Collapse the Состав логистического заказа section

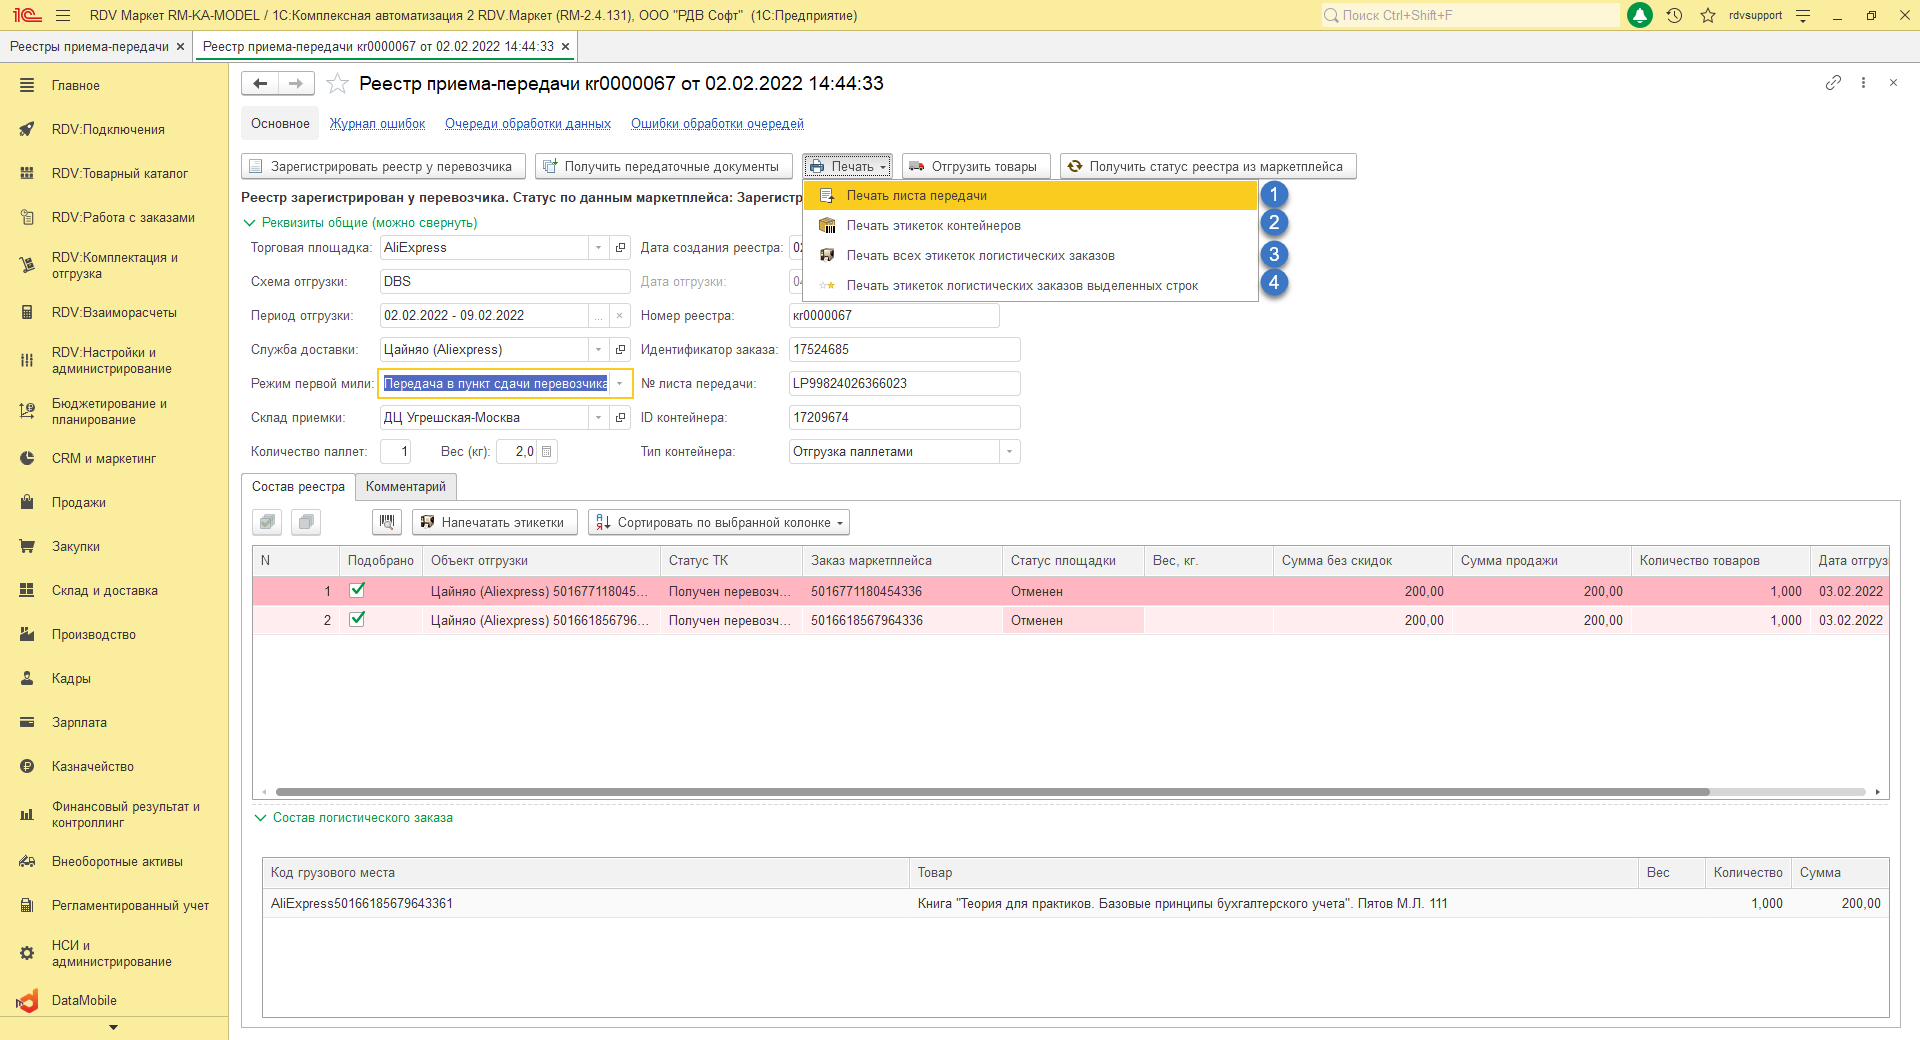(x=261, y=818)
